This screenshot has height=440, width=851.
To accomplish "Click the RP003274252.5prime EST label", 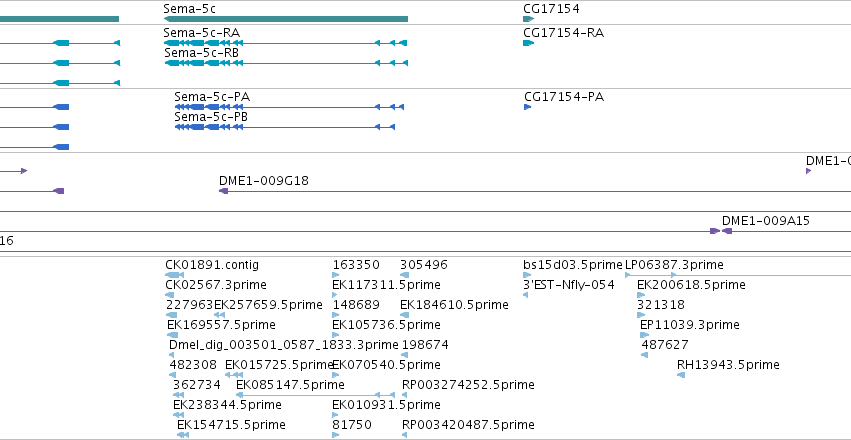I will 468,385.
